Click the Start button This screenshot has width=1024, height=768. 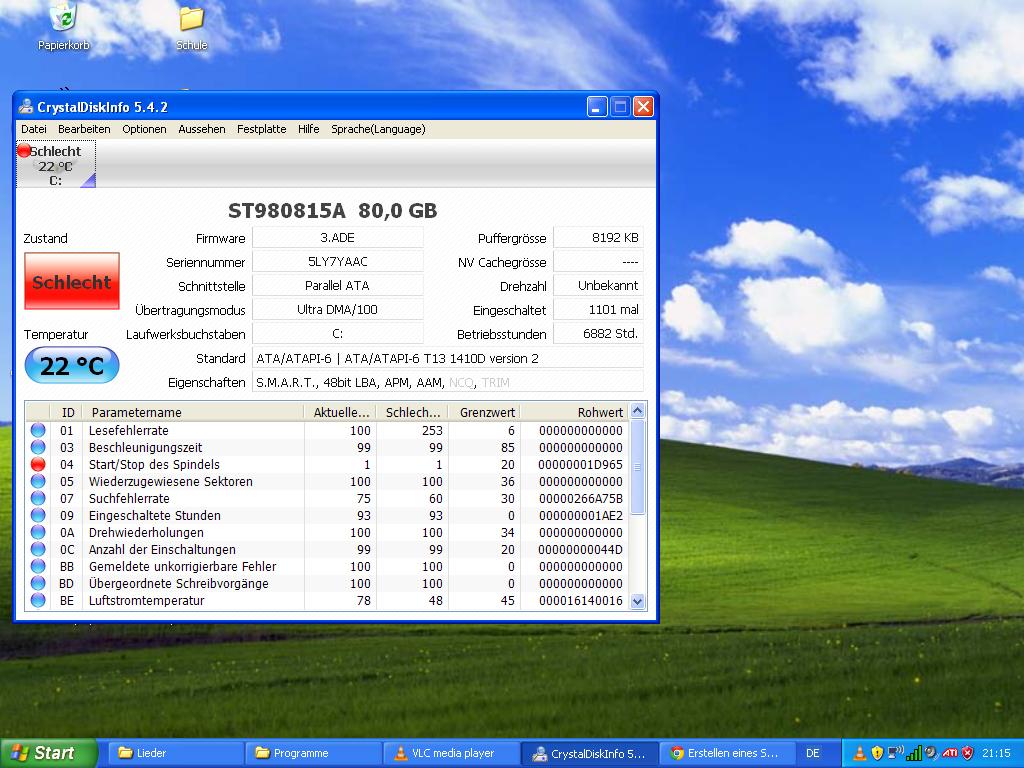47,753
